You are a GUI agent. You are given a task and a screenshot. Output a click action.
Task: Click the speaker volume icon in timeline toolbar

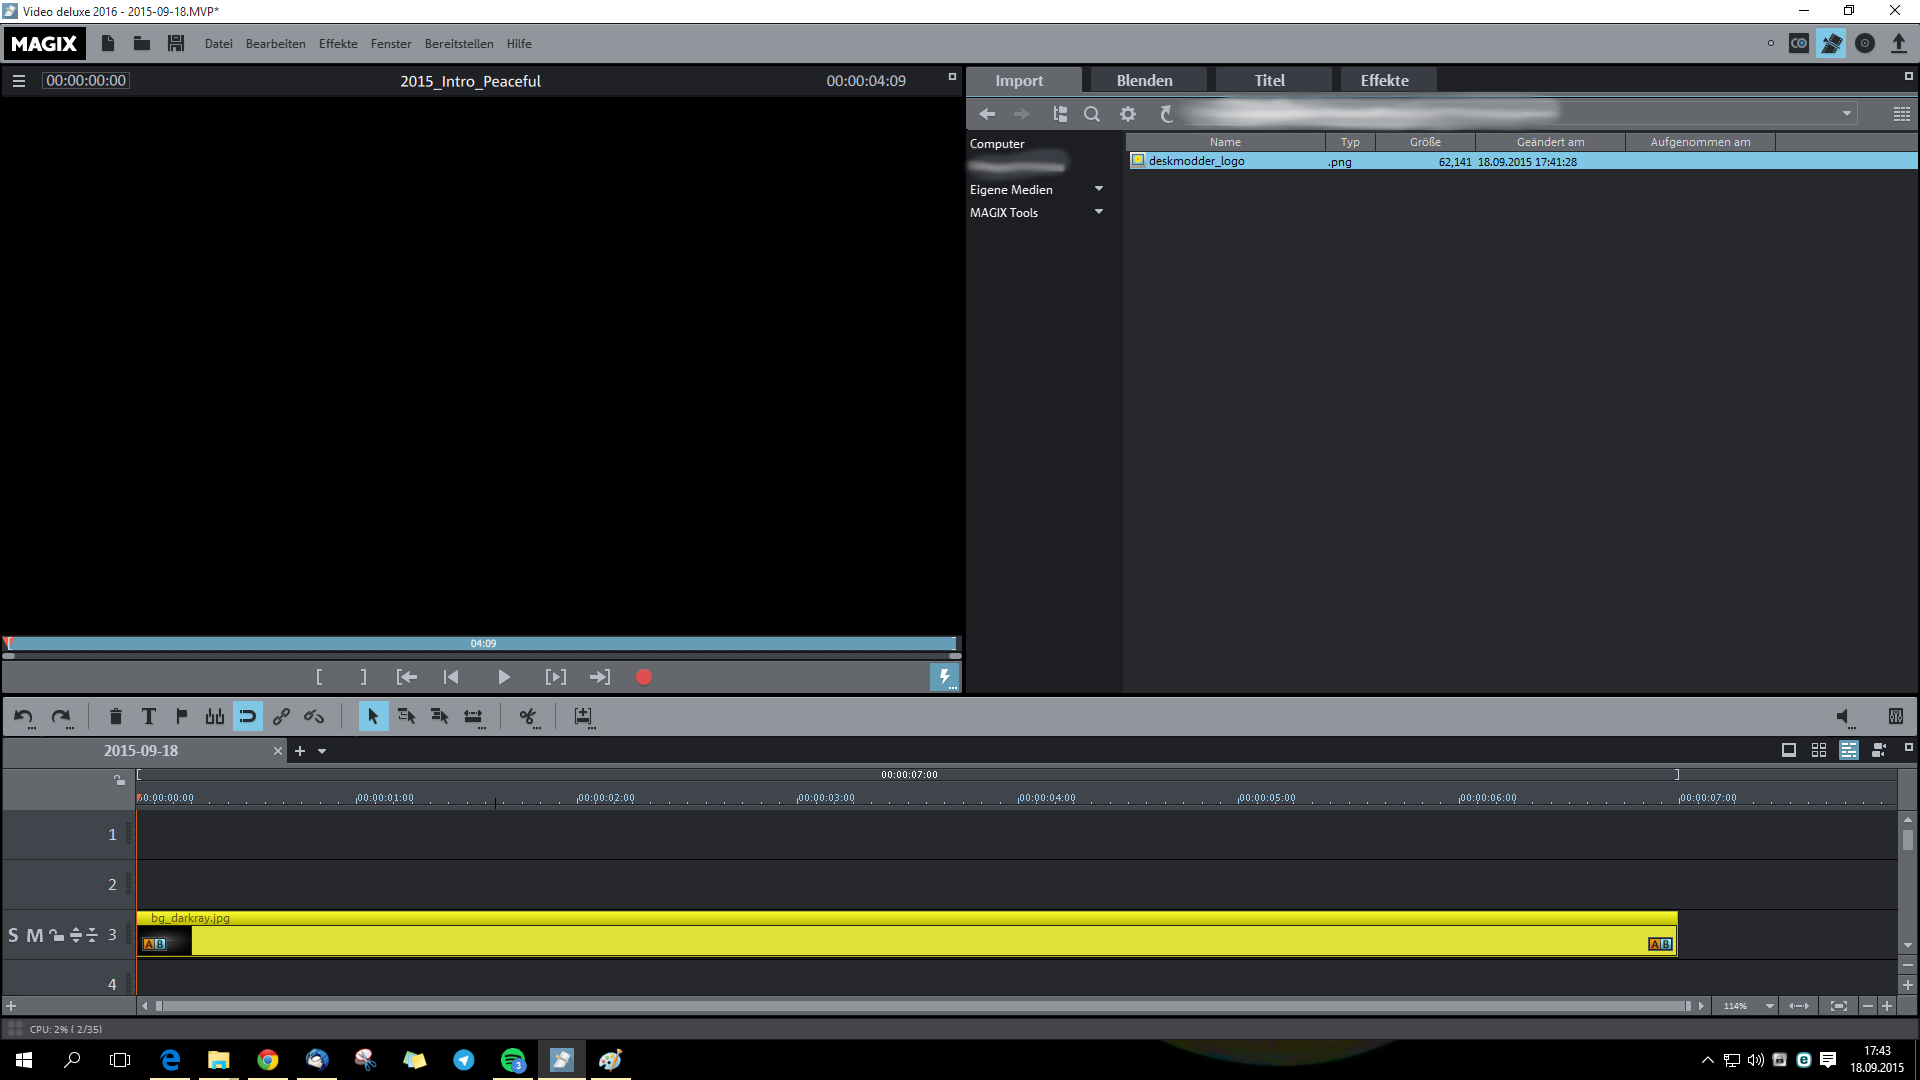1843,716
